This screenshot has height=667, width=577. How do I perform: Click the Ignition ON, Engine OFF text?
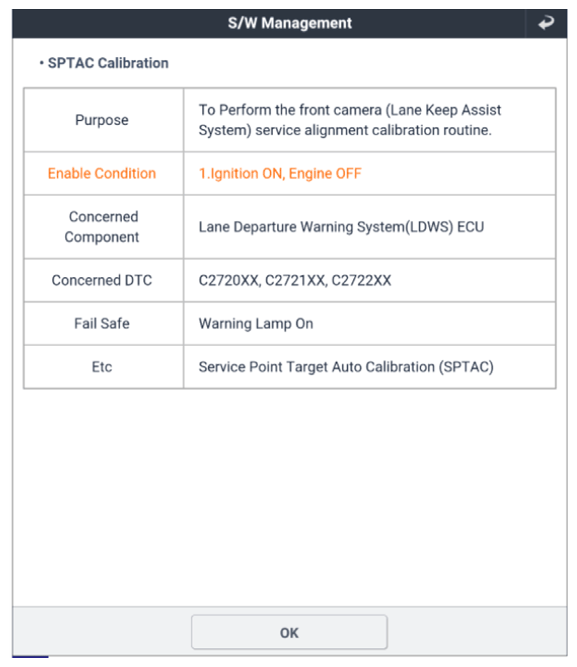(x=280, y=174)
